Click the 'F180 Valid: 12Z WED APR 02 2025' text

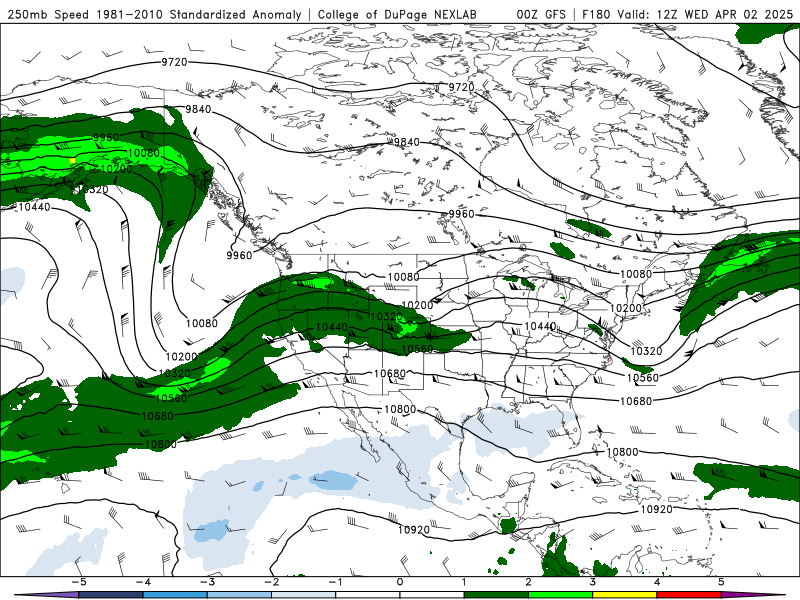tap(688, 14)
